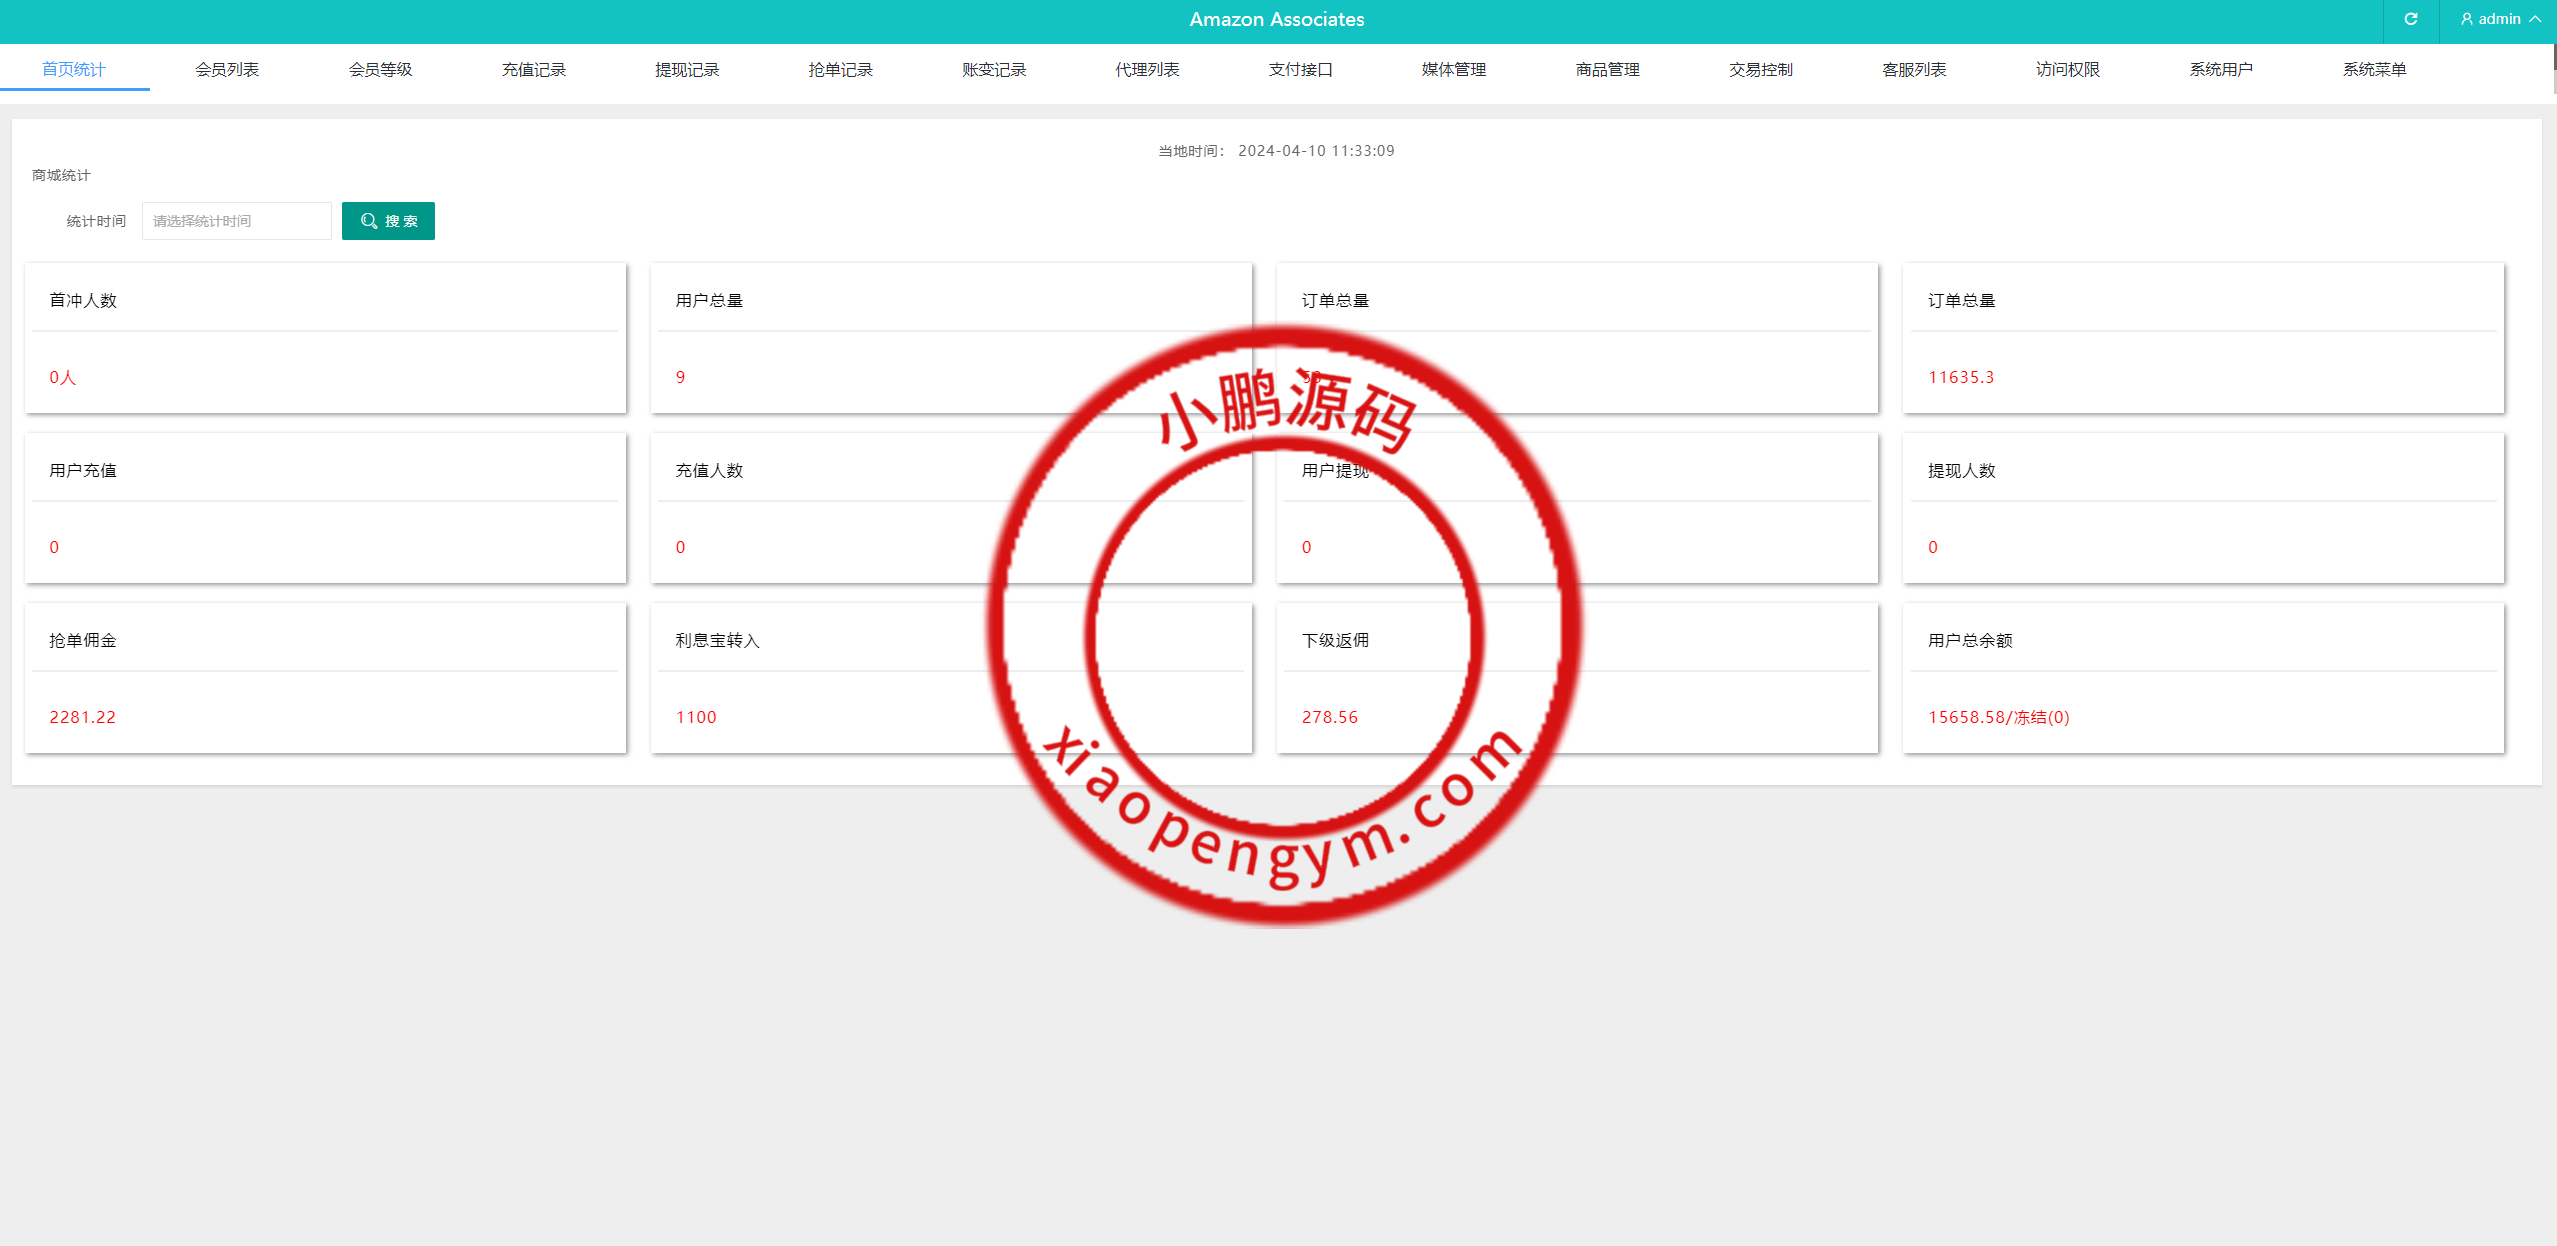Open the 商品管理 tab

[x=1608, y=69]
